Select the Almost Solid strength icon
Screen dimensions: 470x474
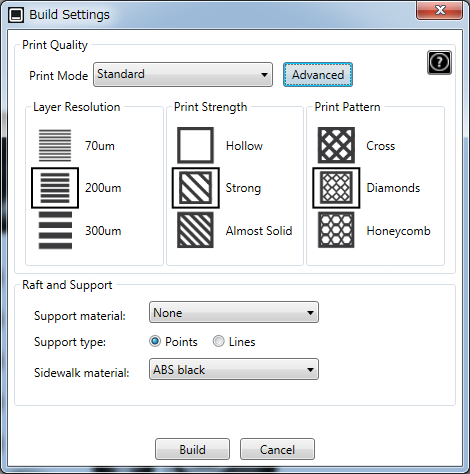[x=195, y=230]
